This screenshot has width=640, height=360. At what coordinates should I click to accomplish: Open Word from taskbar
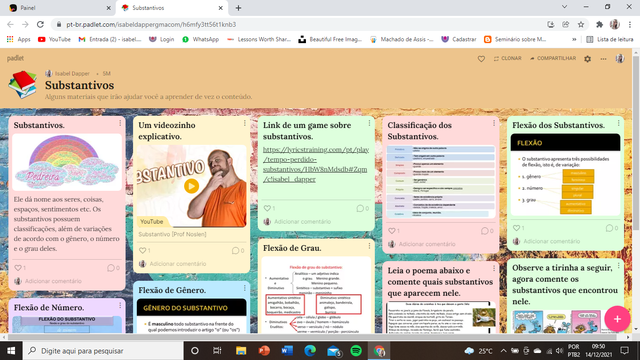coord(287,351)
